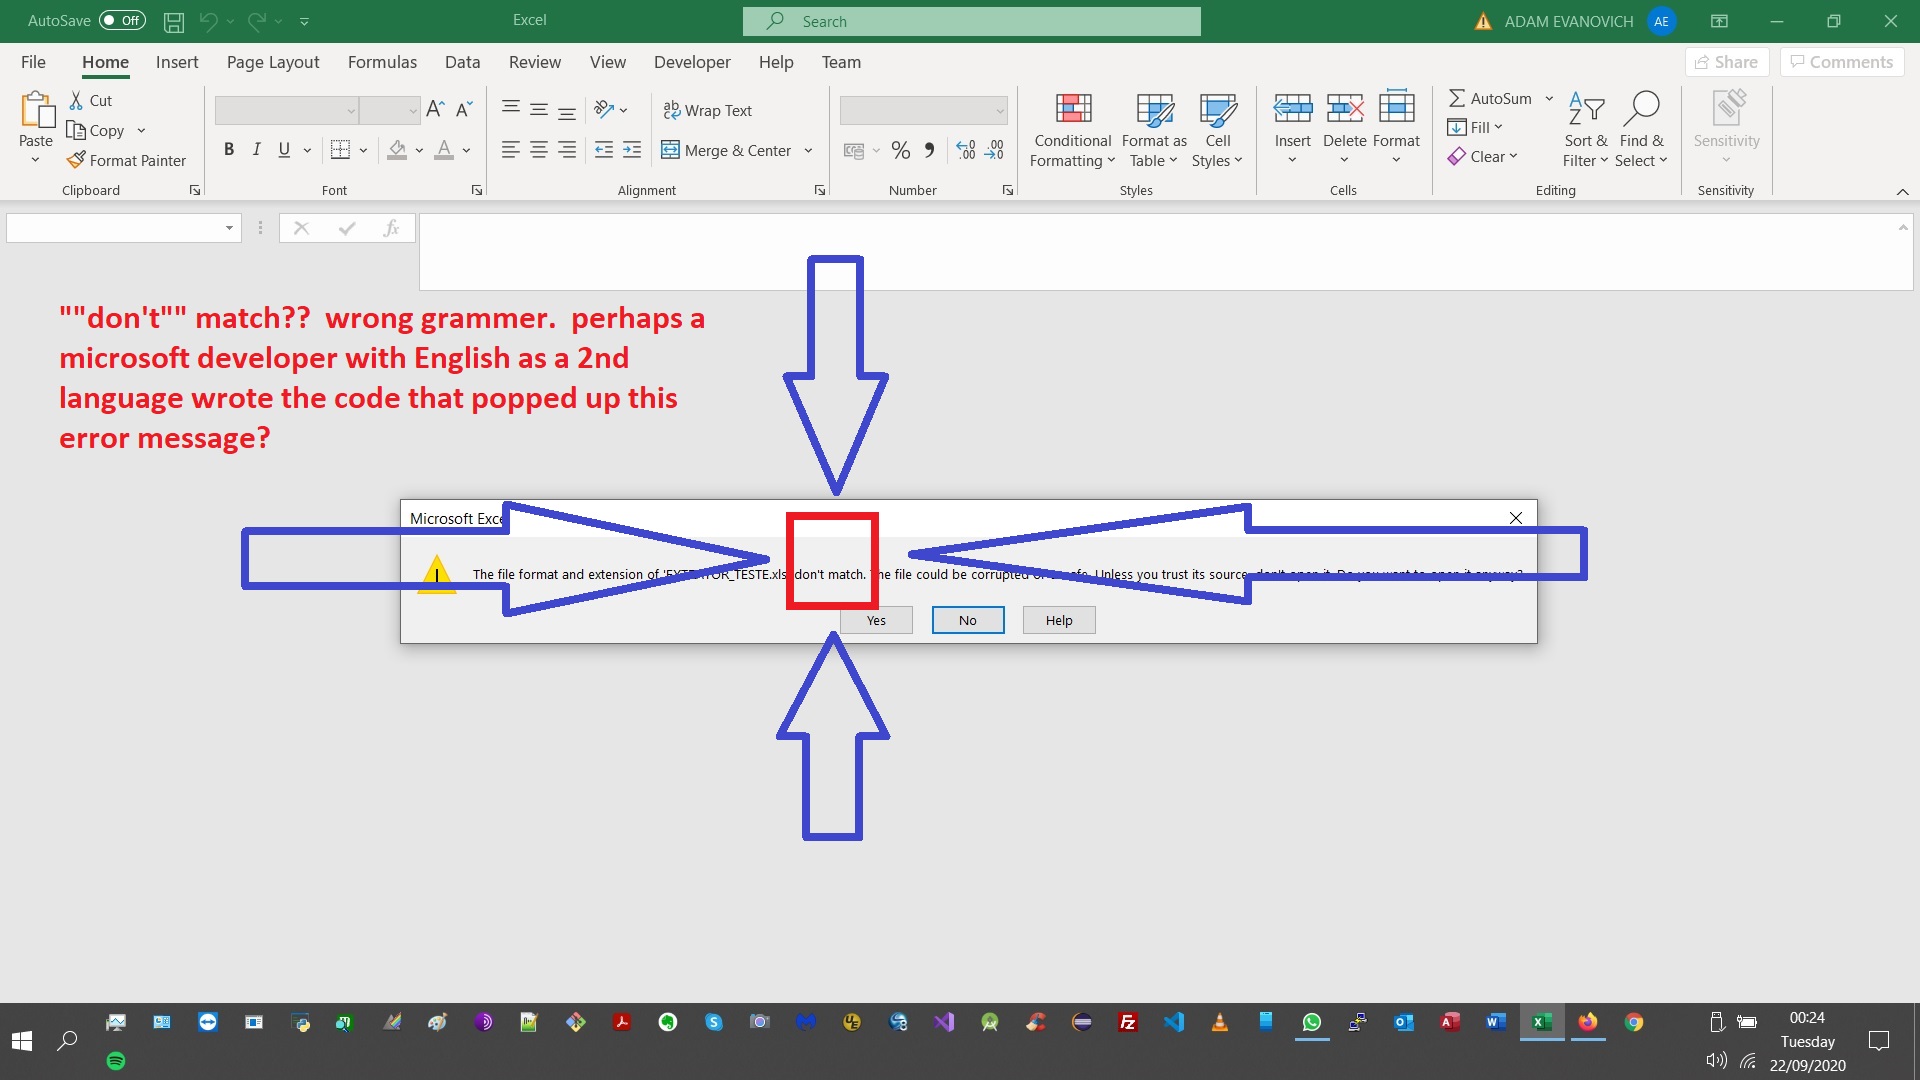
Task: Click the Share button
Action: 1727,62
